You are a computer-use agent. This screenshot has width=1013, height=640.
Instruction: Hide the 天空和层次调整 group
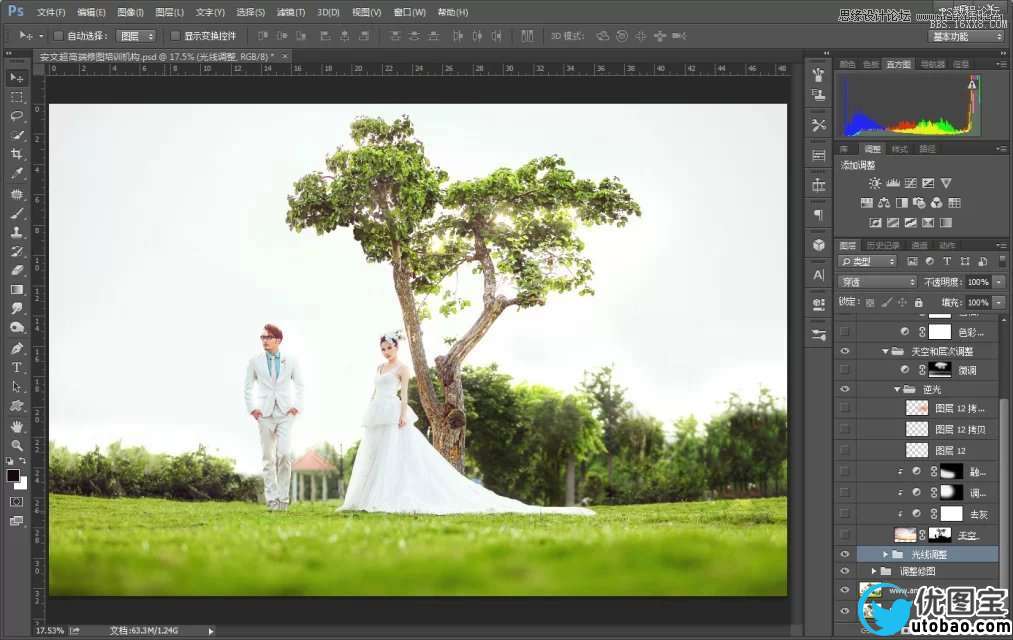pos(844,351)
